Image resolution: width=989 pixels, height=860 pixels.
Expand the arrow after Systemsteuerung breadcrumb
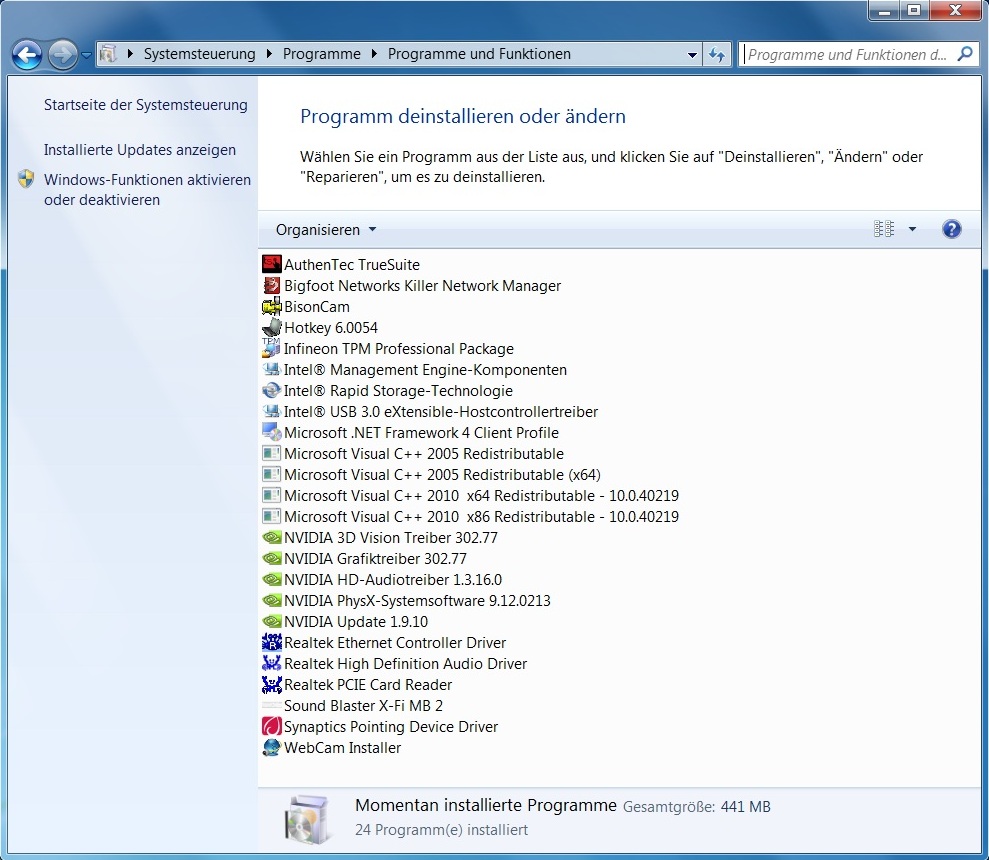[269, 54]
